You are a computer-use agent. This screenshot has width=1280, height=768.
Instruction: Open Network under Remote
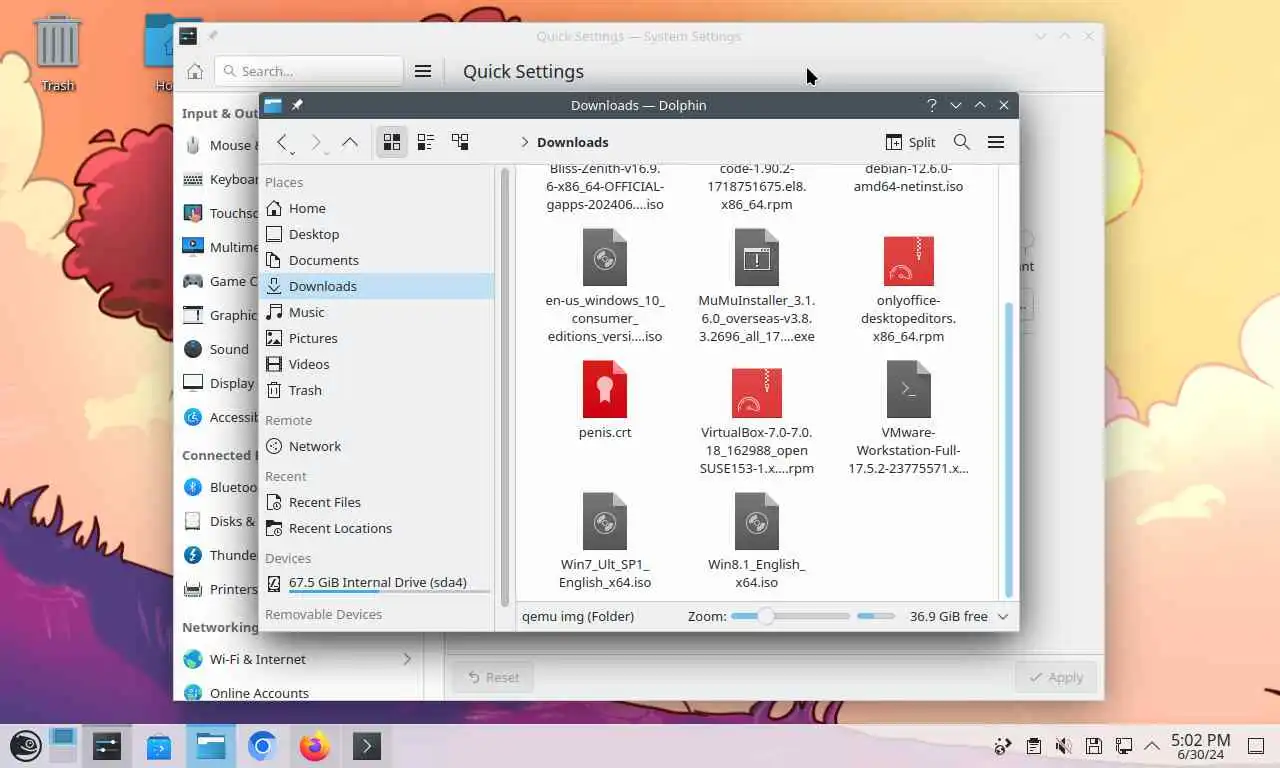[x=377, y=446]
